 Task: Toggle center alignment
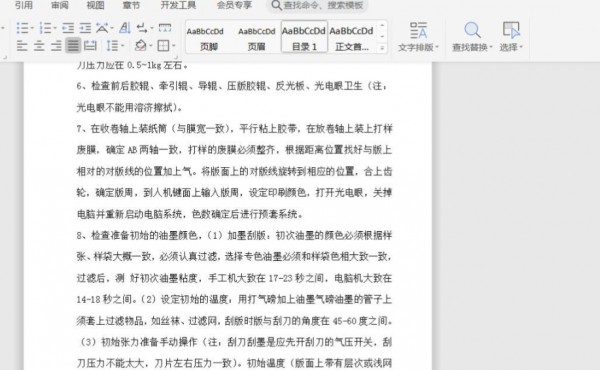[39, 46]
